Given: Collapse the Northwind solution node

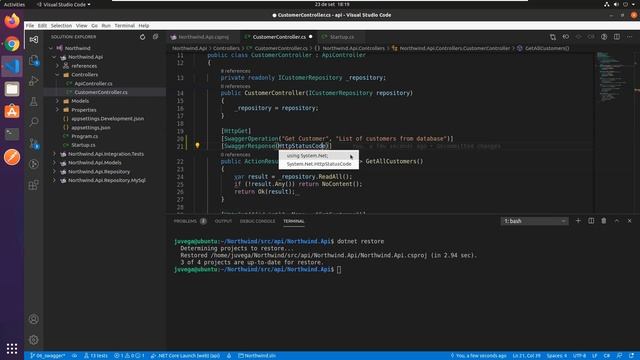Looking at the screenshot, I should (x=51, y=48).
